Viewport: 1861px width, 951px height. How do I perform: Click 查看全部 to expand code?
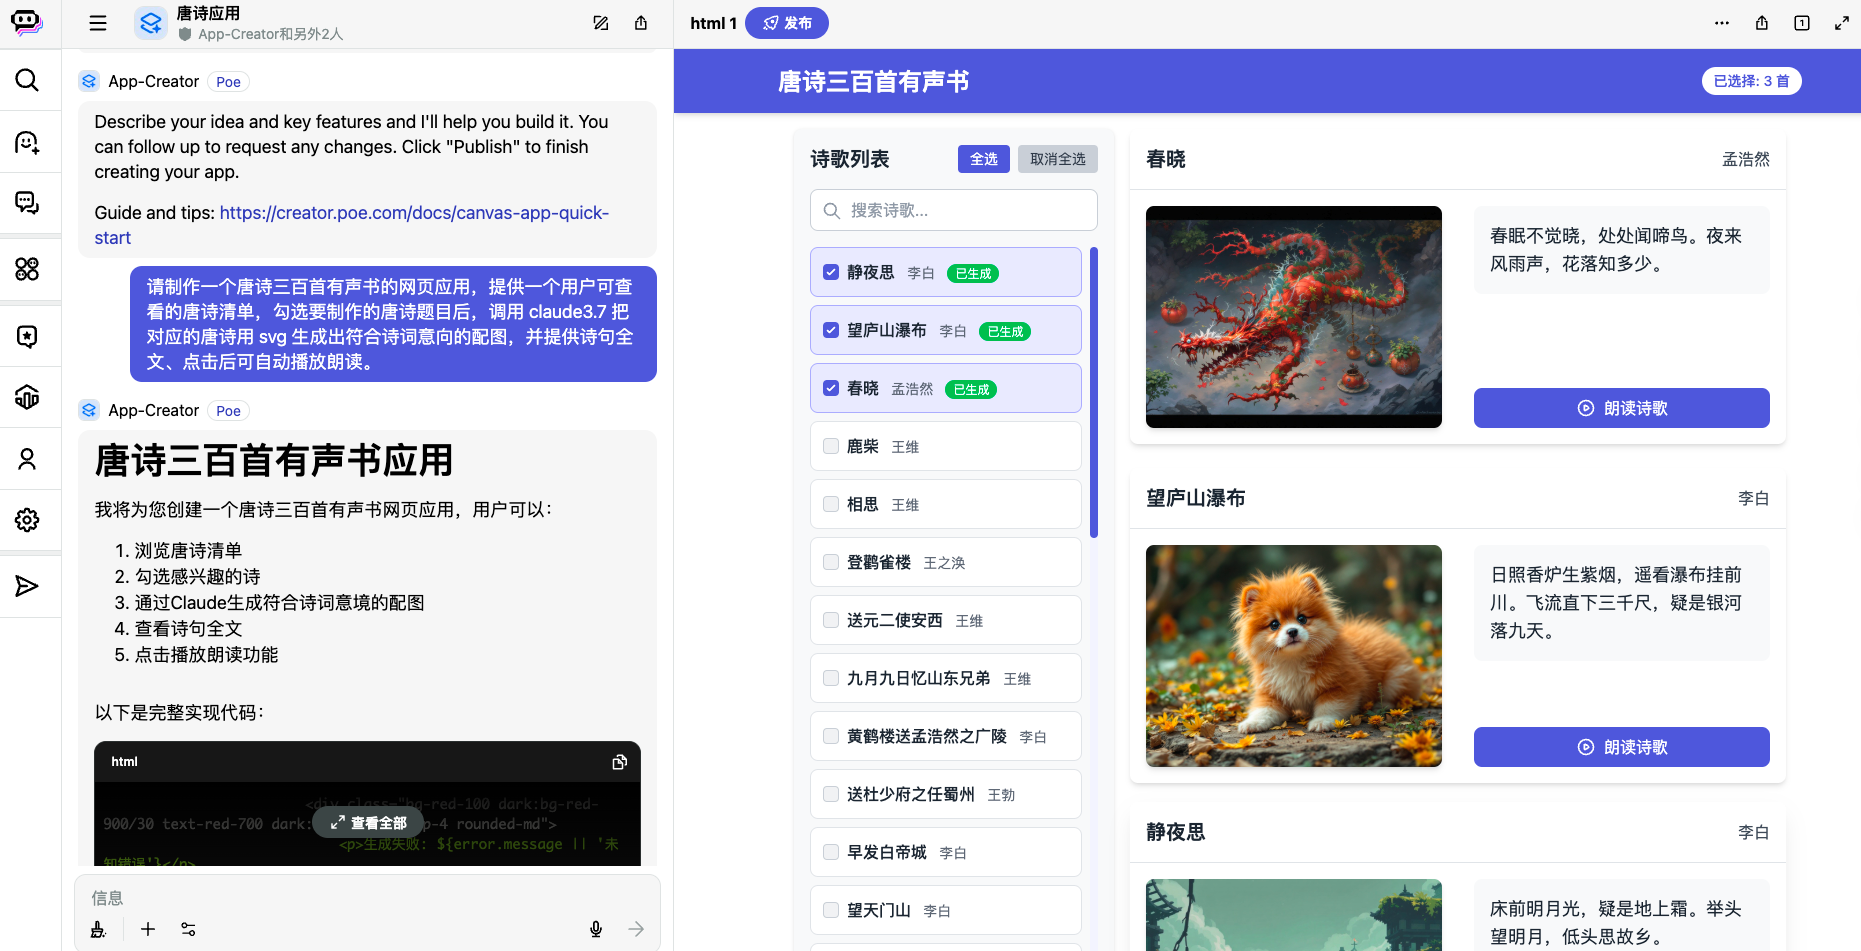click(368, 823)
